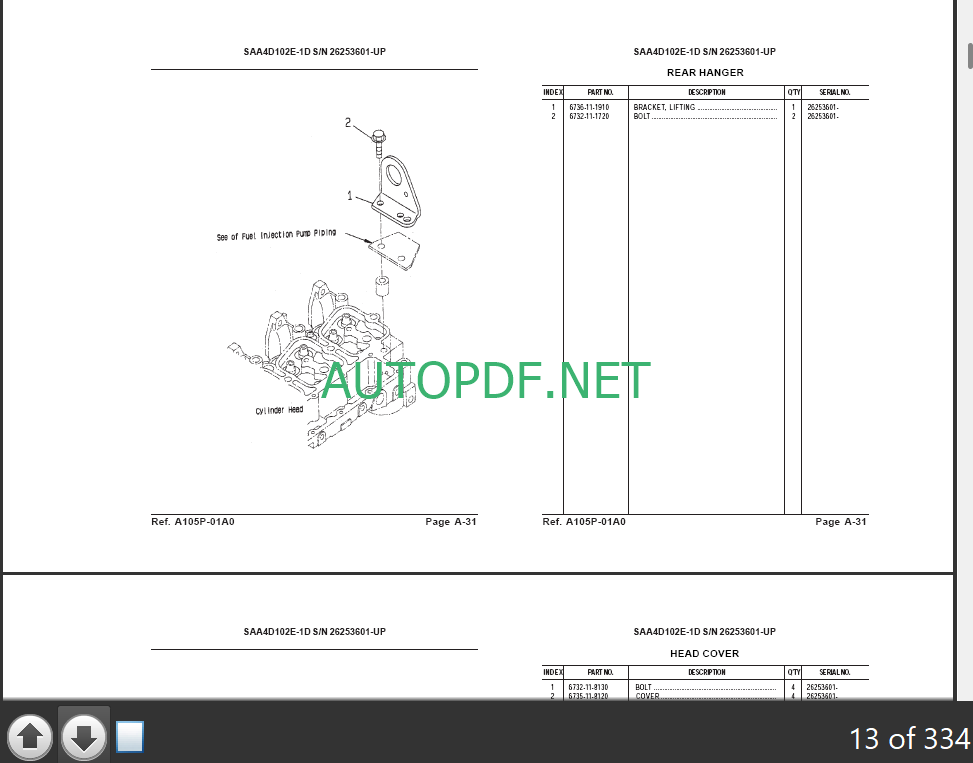Image resolution: width=973 pixels, height=763 pixels.
Task: Click the previous page up arrow
Action: click(x=30, y=738)
